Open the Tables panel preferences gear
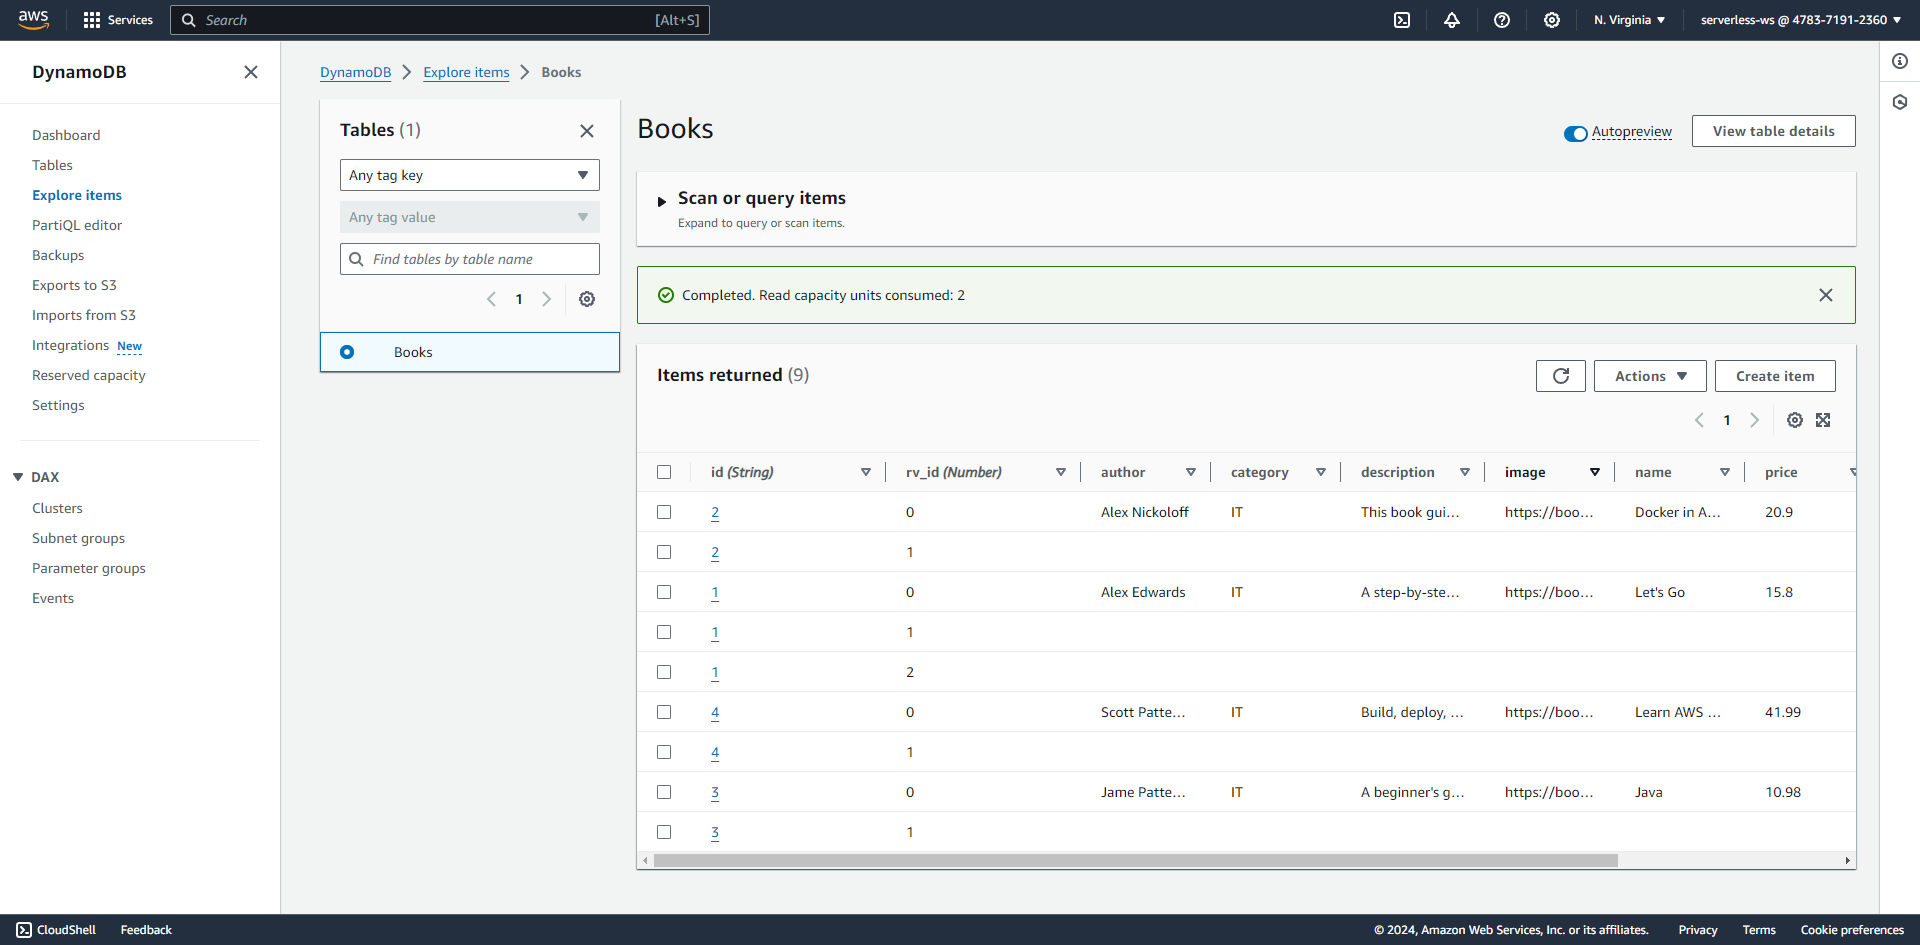This screenshot has width=1920, height=945. pyautogui.click(x=587, y=299)
